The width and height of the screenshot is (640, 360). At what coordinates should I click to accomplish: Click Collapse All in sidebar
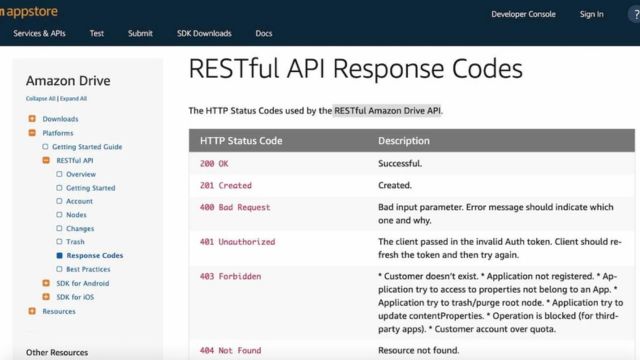coord(40,98)
